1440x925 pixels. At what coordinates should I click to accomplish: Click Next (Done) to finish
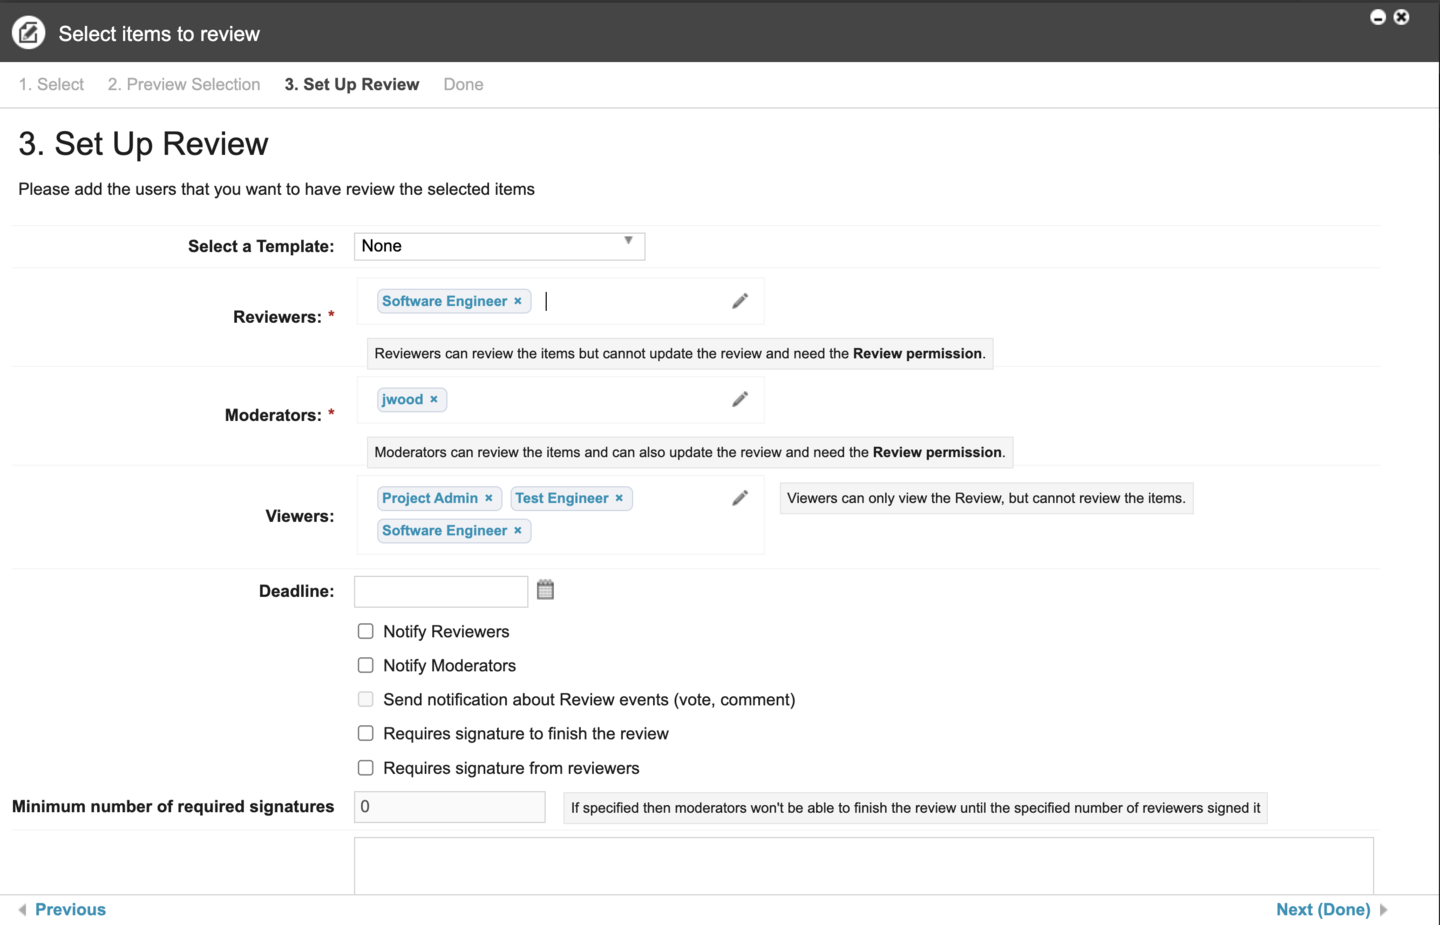pos(1322,909)
